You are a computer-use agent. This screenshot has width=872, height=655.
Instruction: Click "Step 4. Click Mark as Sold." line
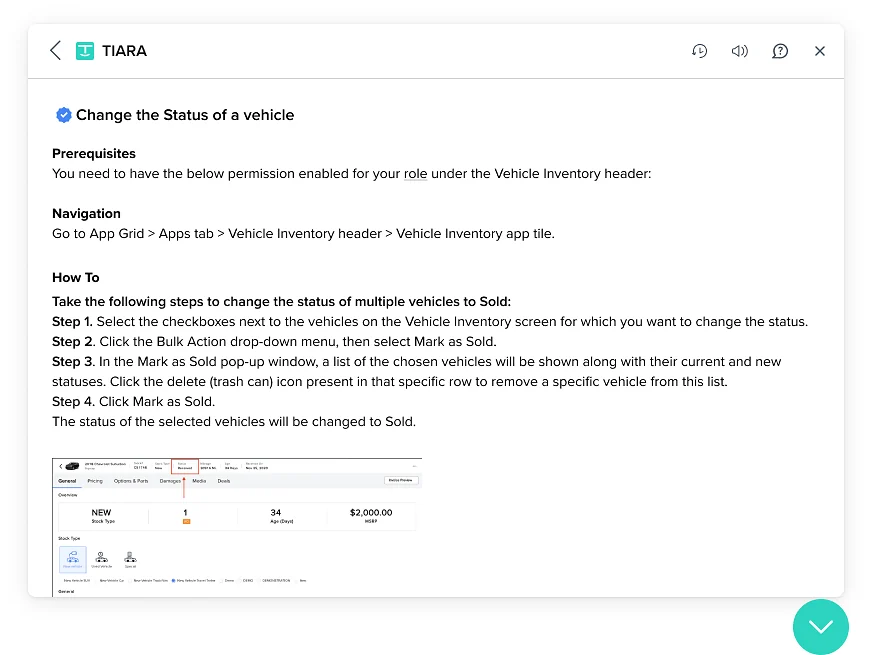tap(133, 401)
